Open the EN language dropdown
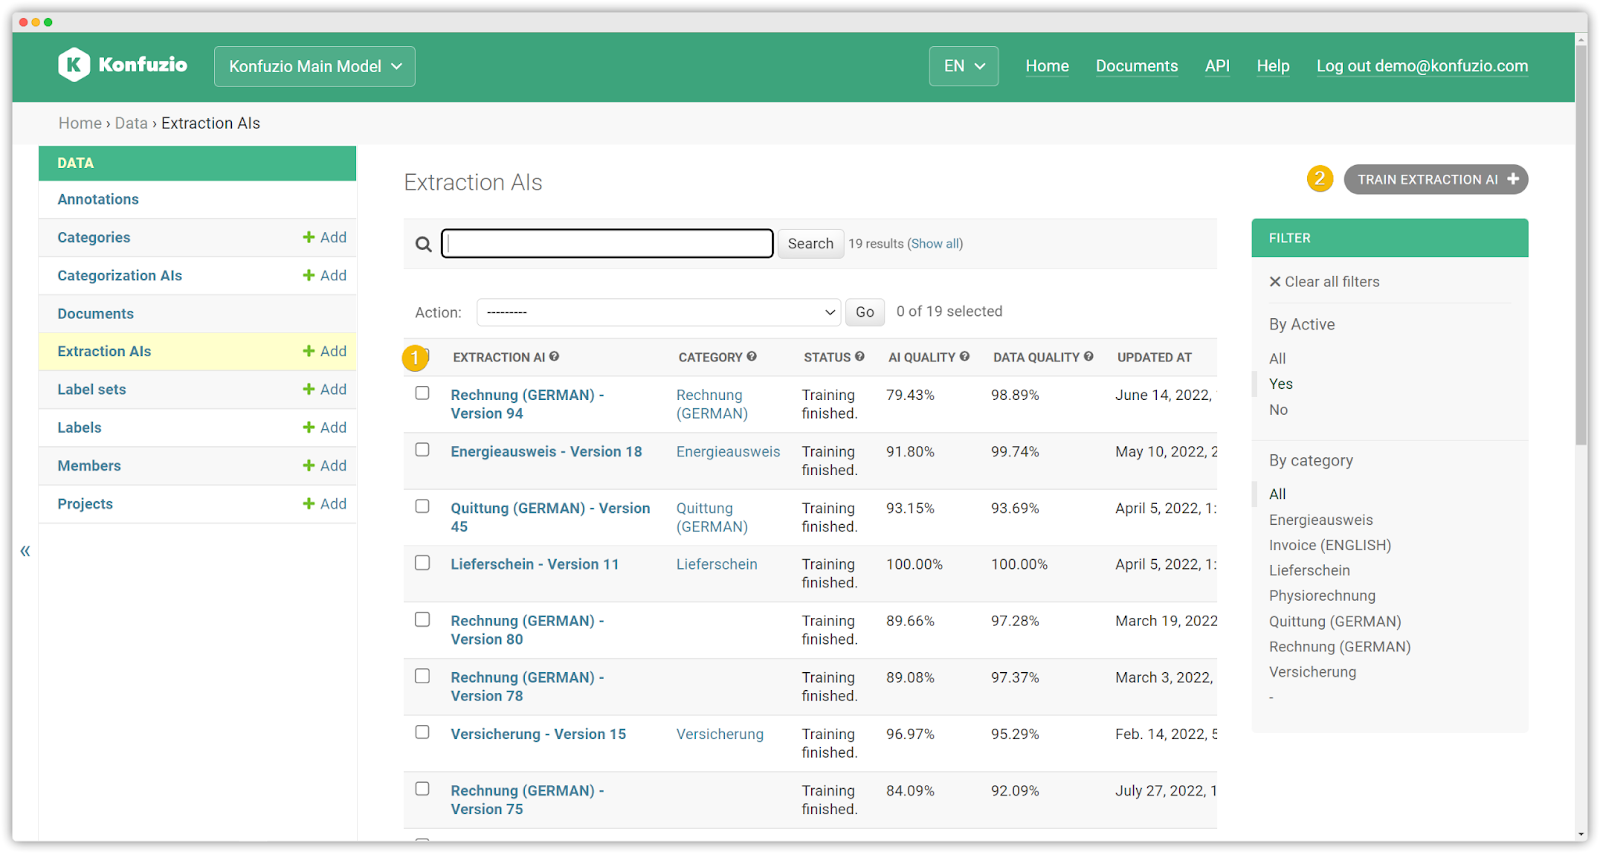This screenshot has width=1600, height=854. (964, 66)
